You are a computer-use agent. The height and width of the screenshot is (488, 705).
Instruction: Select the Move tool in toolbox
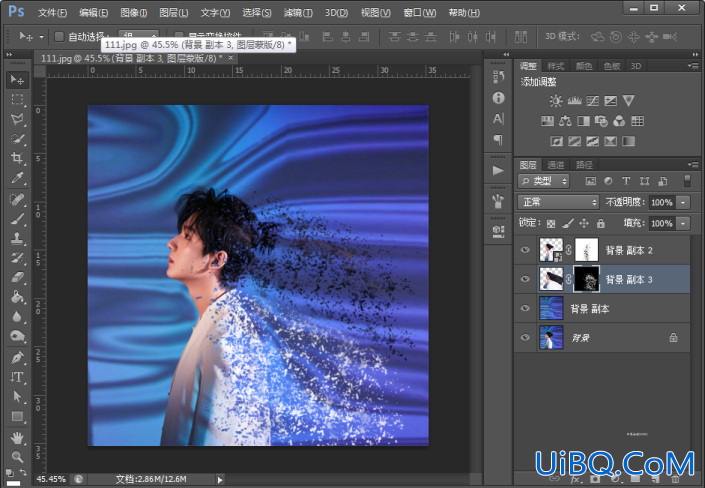(17, 80)
